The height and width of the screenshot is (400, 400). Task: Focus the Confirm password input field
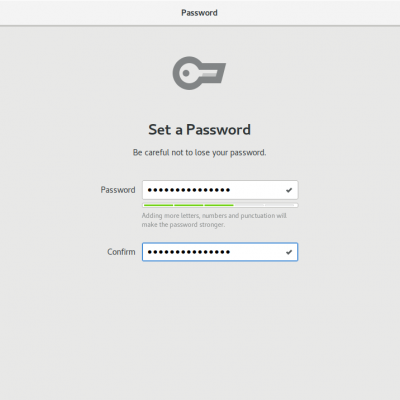tap(220, 252)
